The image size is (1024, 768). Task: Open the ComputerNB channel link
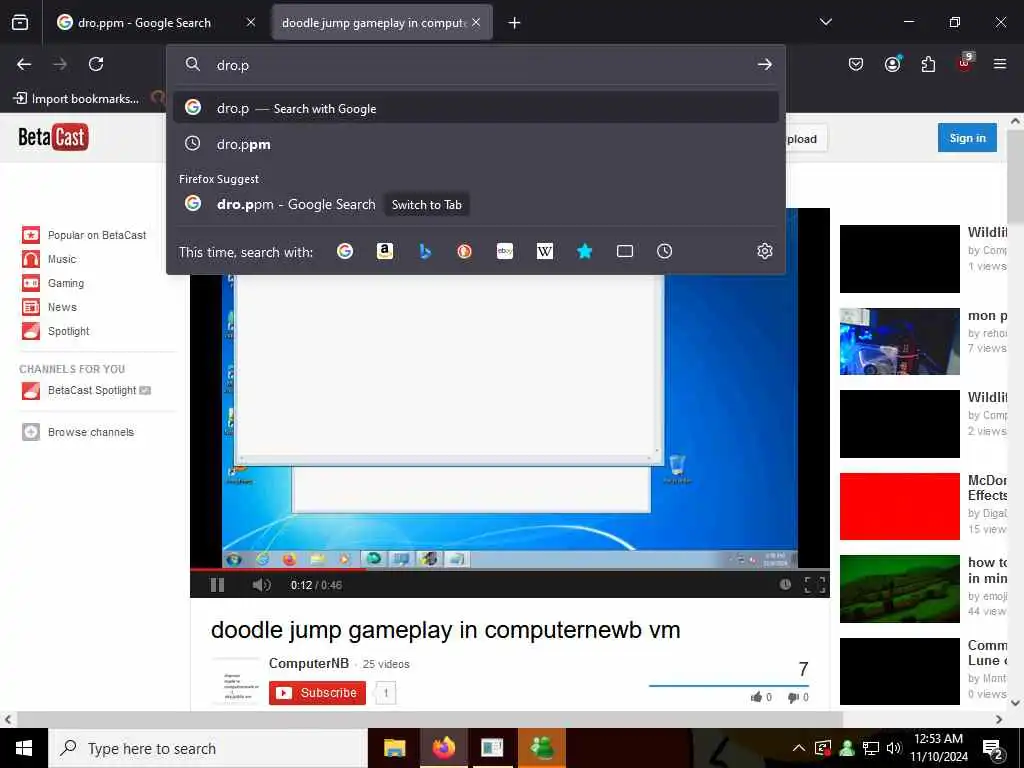(309, 663)
